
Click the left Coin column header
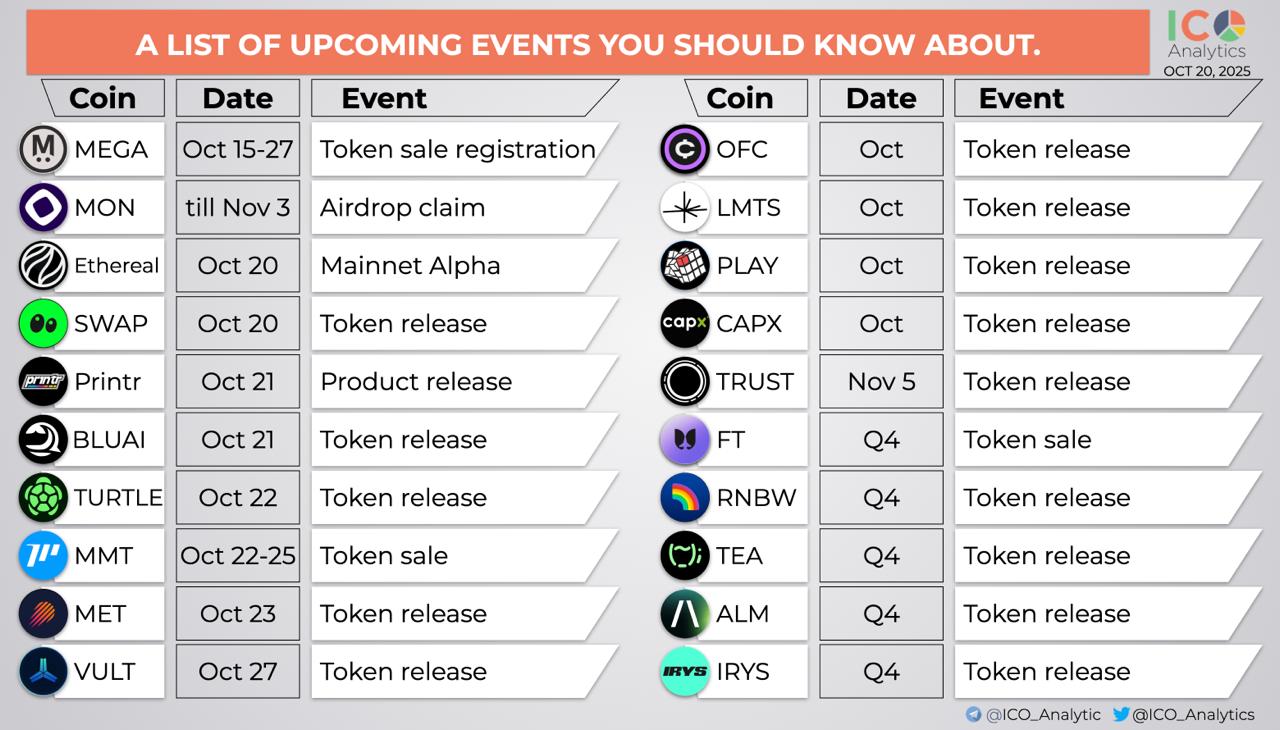coord(103,98)
